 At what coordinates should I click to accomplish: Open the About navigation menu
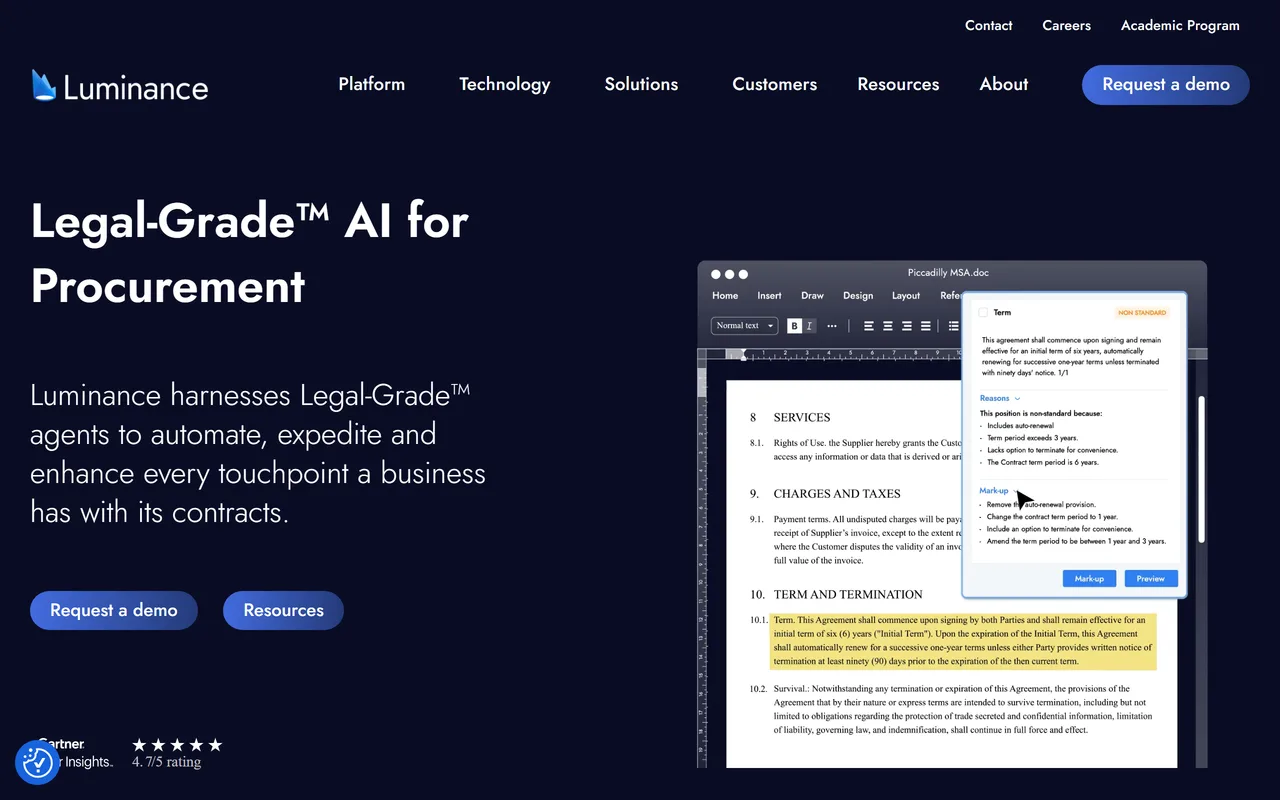click(x=1004, y=84)
